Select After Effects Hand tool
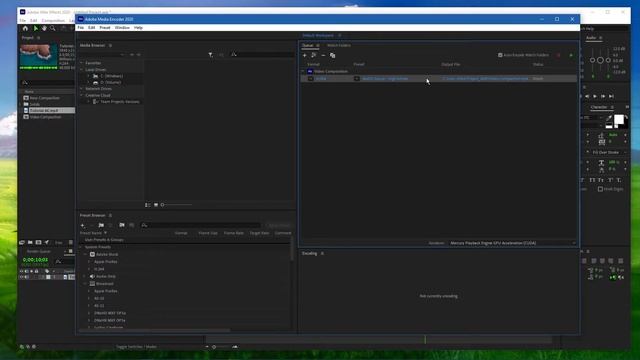Viewport: 640px width, 360px height. (x=44, y=29)
